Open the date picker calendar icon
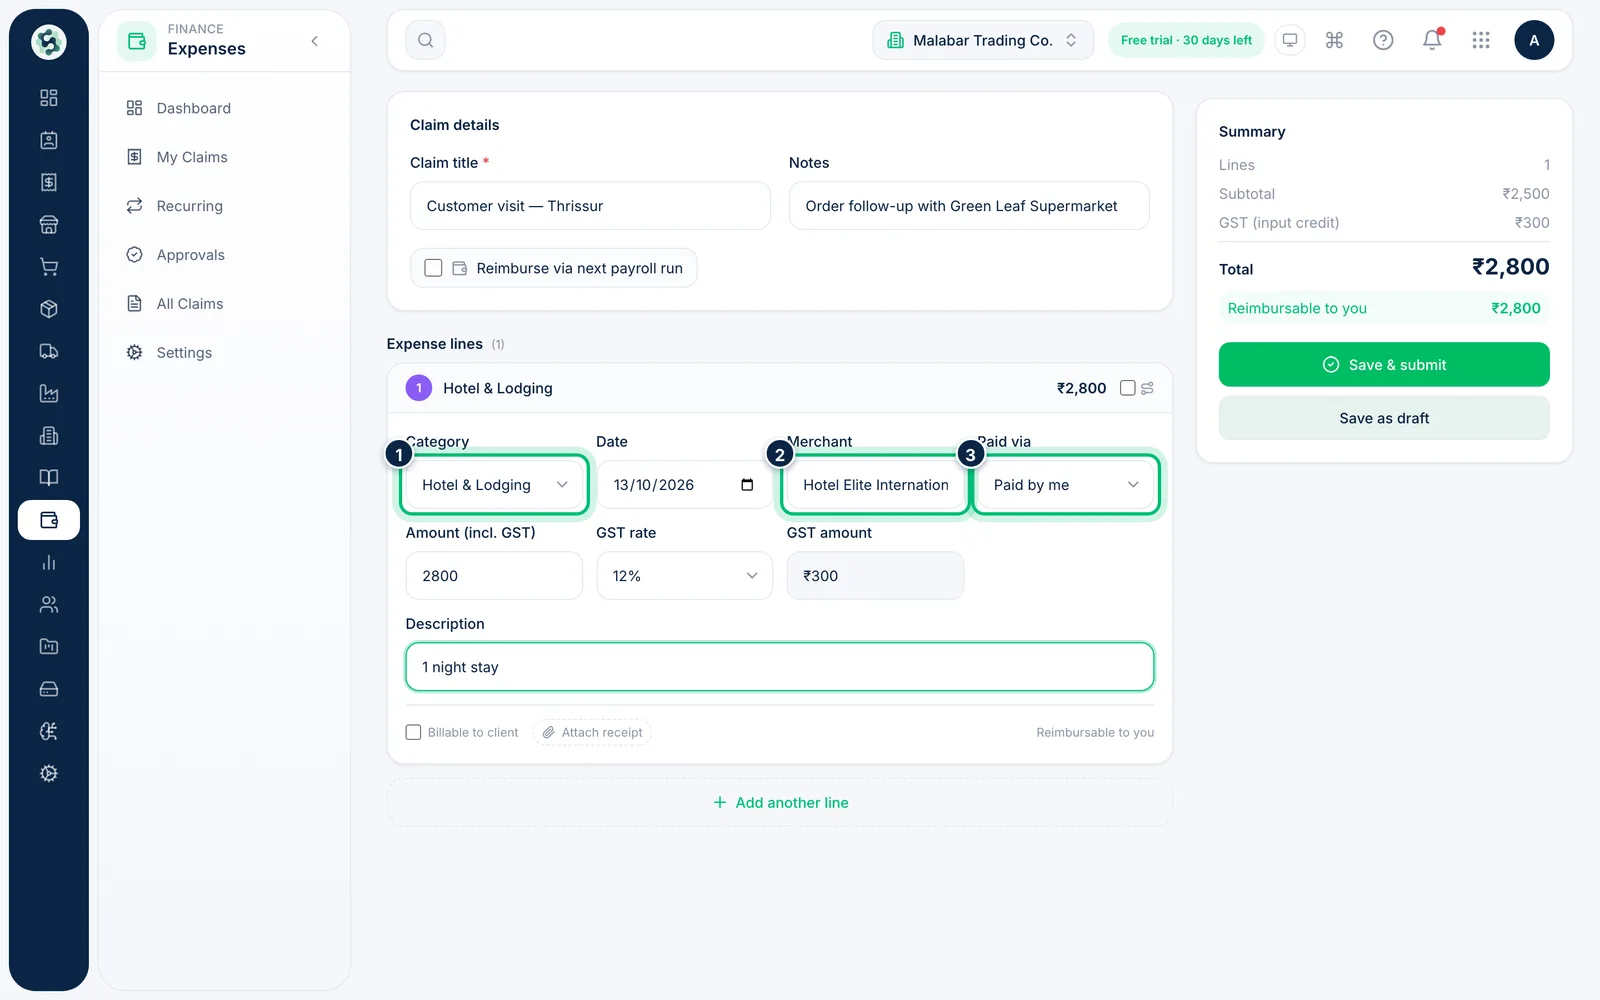 point(747,485)
